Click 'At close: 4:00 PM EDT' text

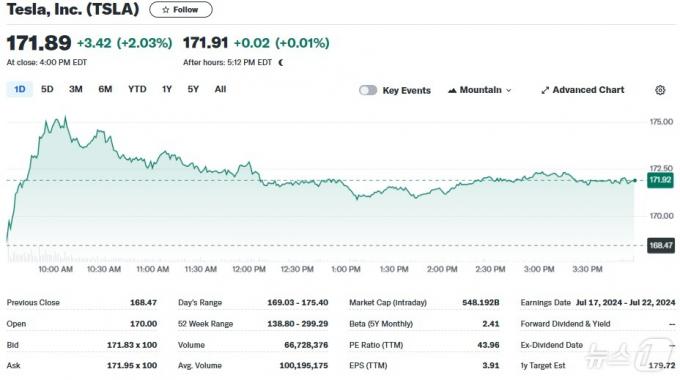point(46,62)
